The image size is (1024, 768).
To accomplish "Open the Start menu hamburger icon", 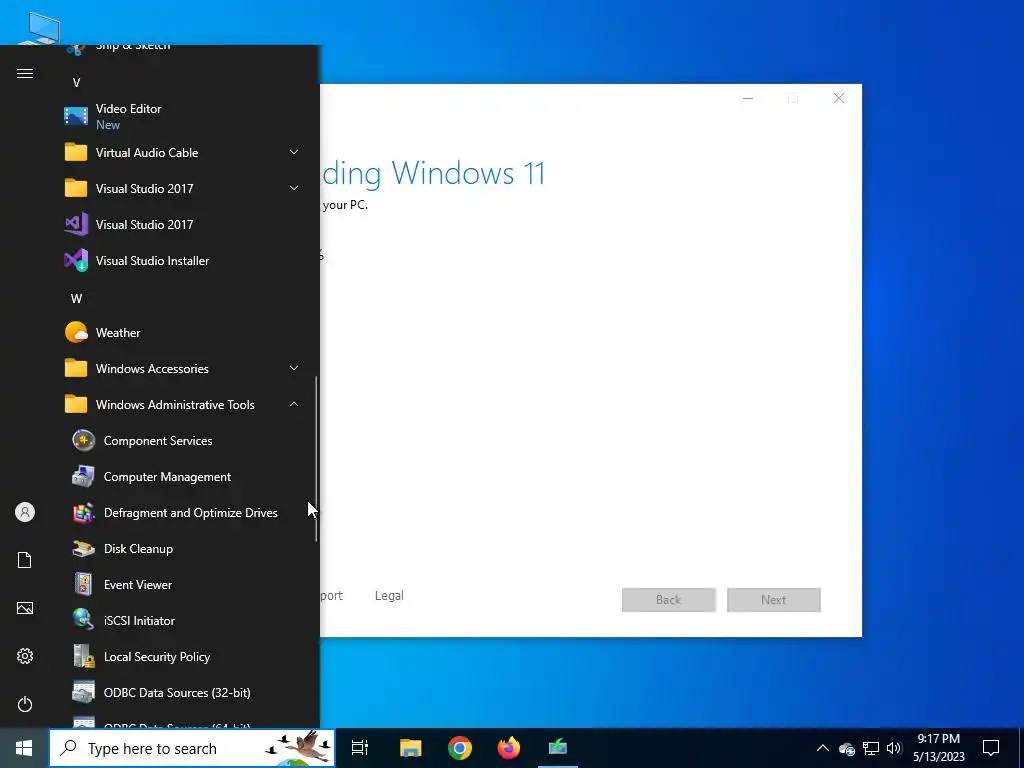I will [25, 73].
